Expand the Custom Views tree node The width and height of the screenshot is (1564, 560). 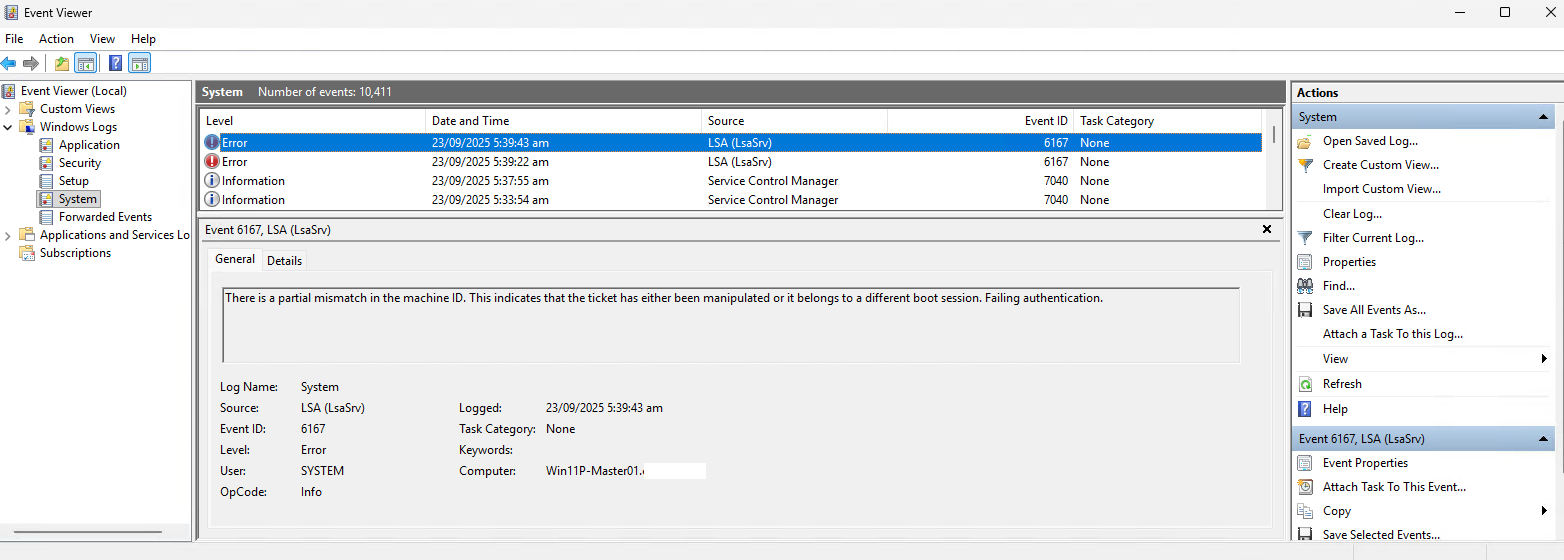[x=9, y=109]
